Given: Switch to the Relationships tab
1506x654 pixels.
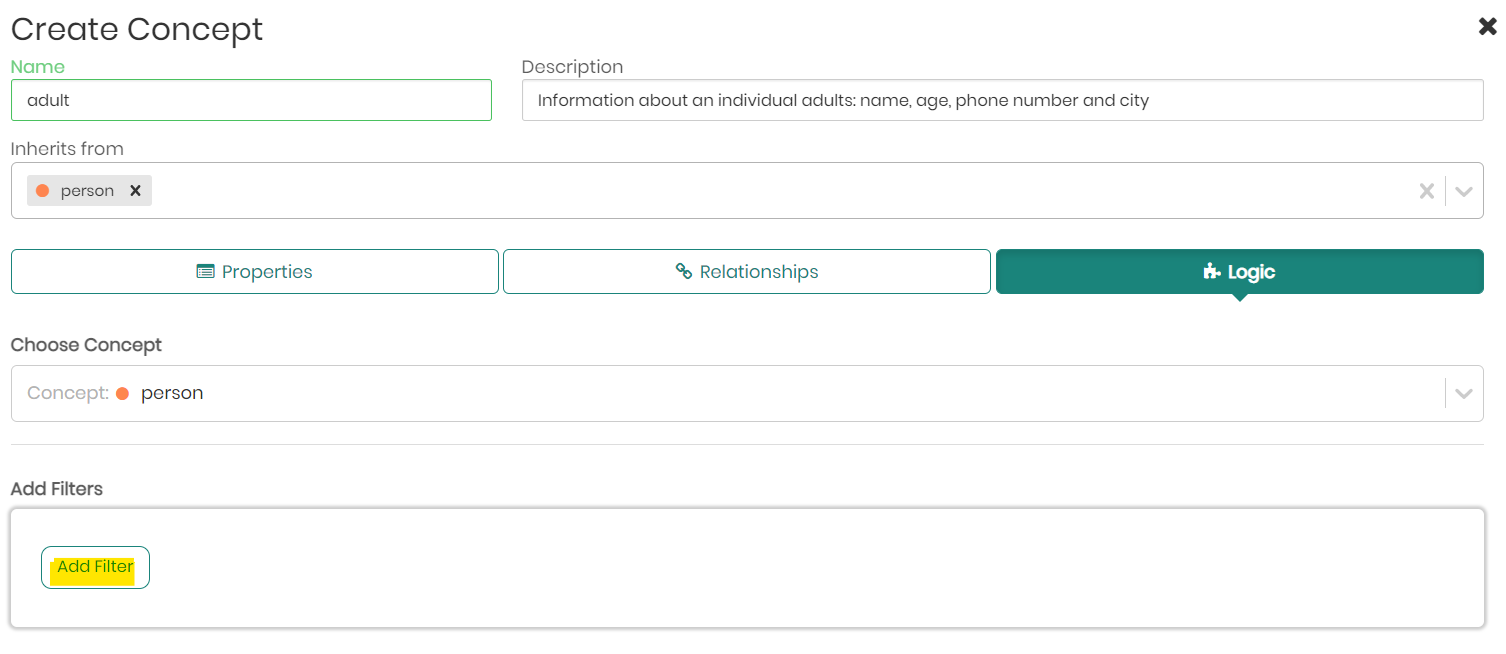Looking at the screenshot, I should 747,272.
